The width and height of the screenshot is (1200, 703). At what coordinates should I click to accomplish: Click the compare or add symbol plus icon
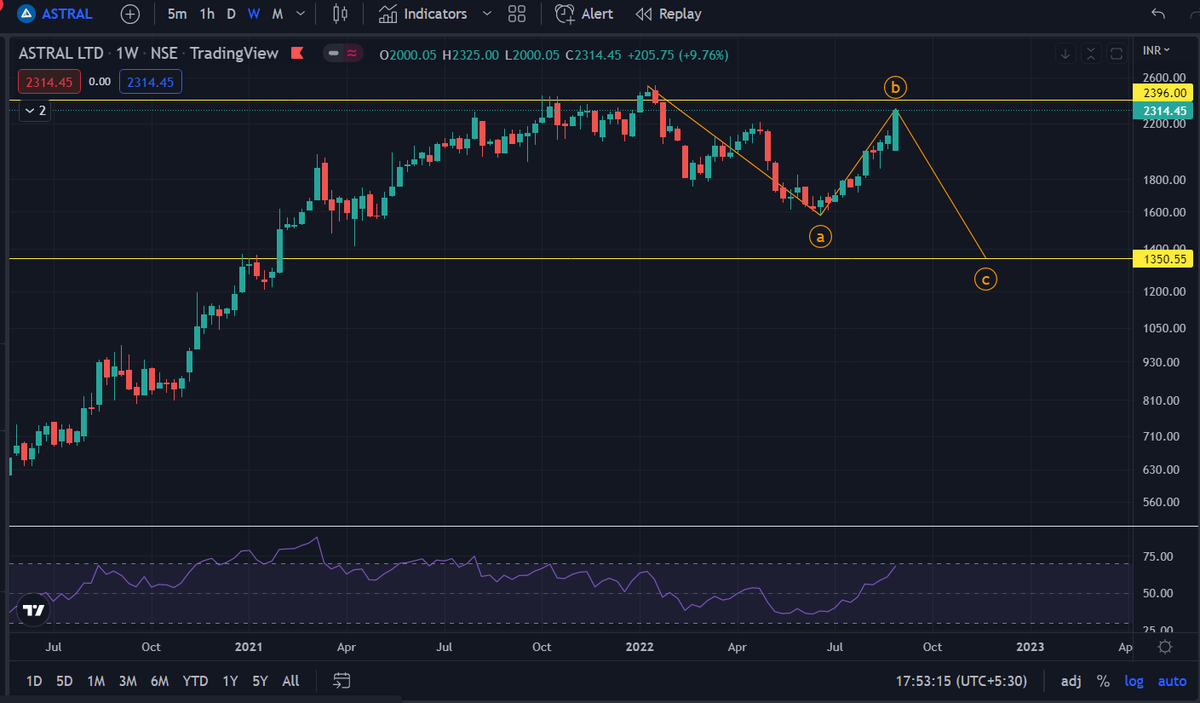(131, 14)
